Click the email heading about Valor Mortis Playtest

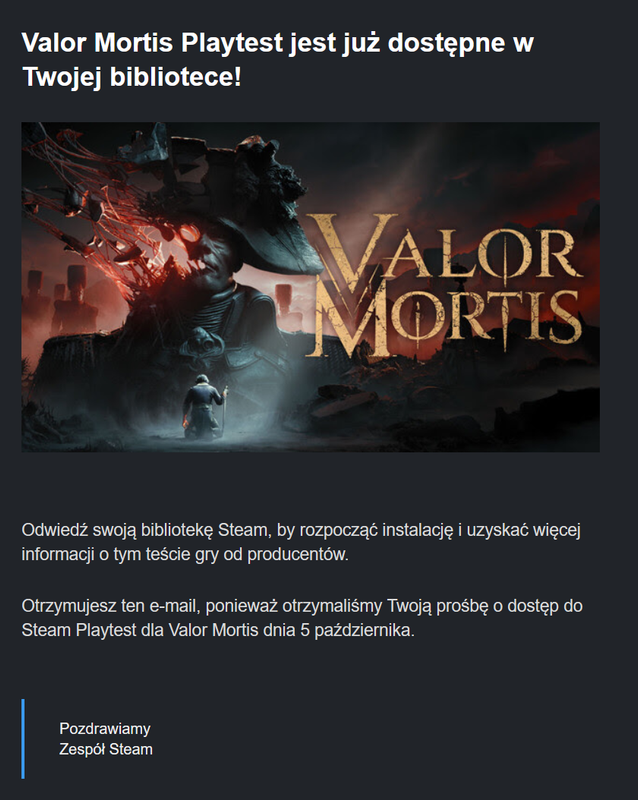(x=278, y=59)
